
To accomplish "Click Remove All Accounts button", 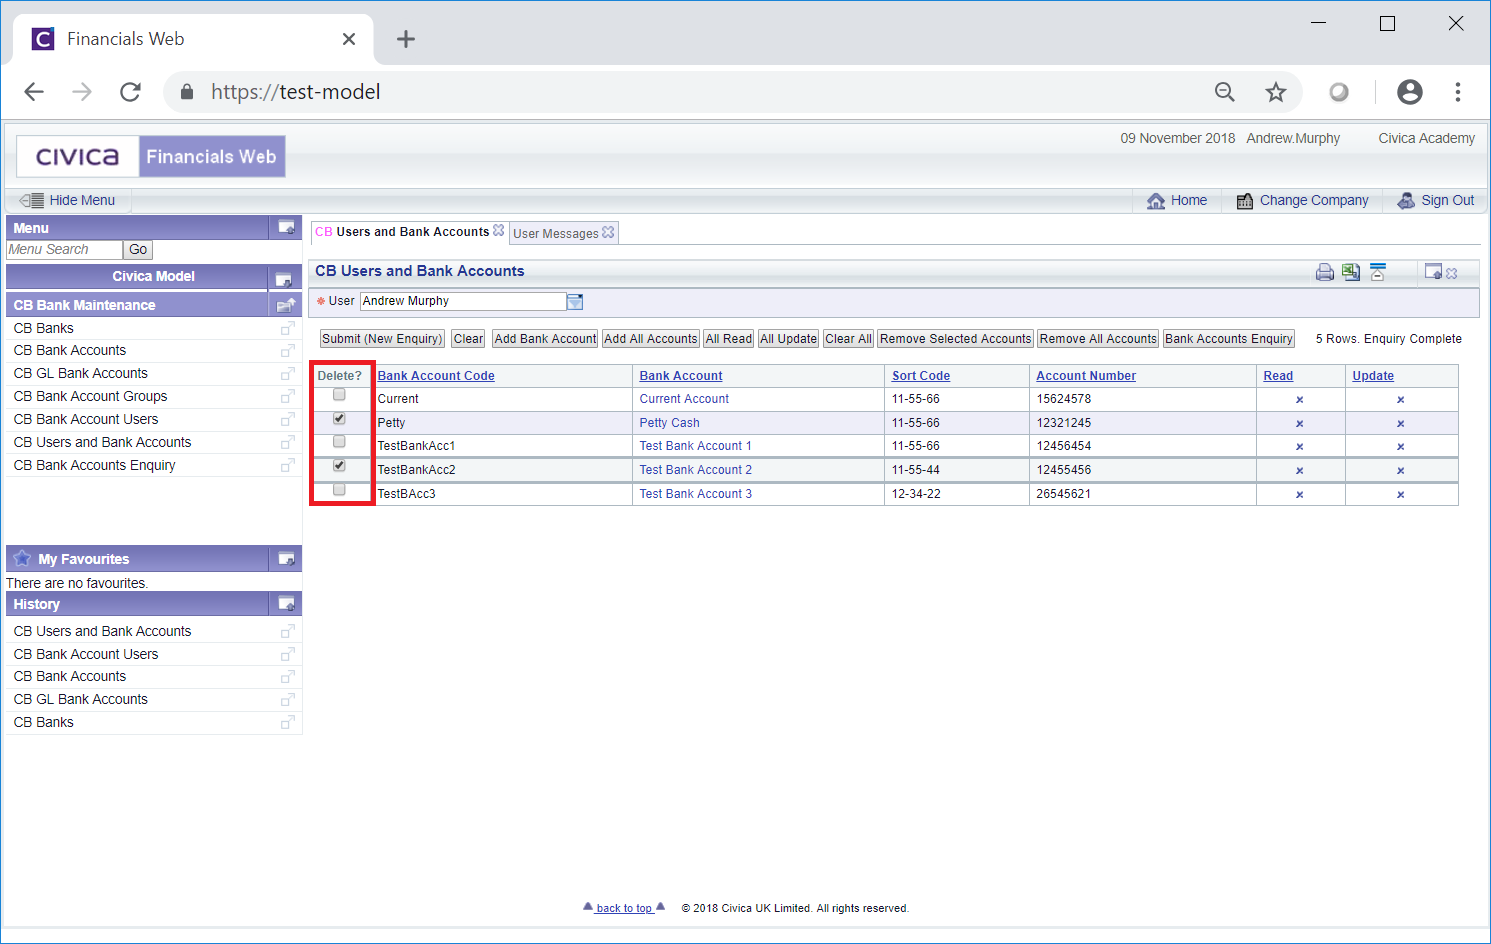I will coord(1098,339).
